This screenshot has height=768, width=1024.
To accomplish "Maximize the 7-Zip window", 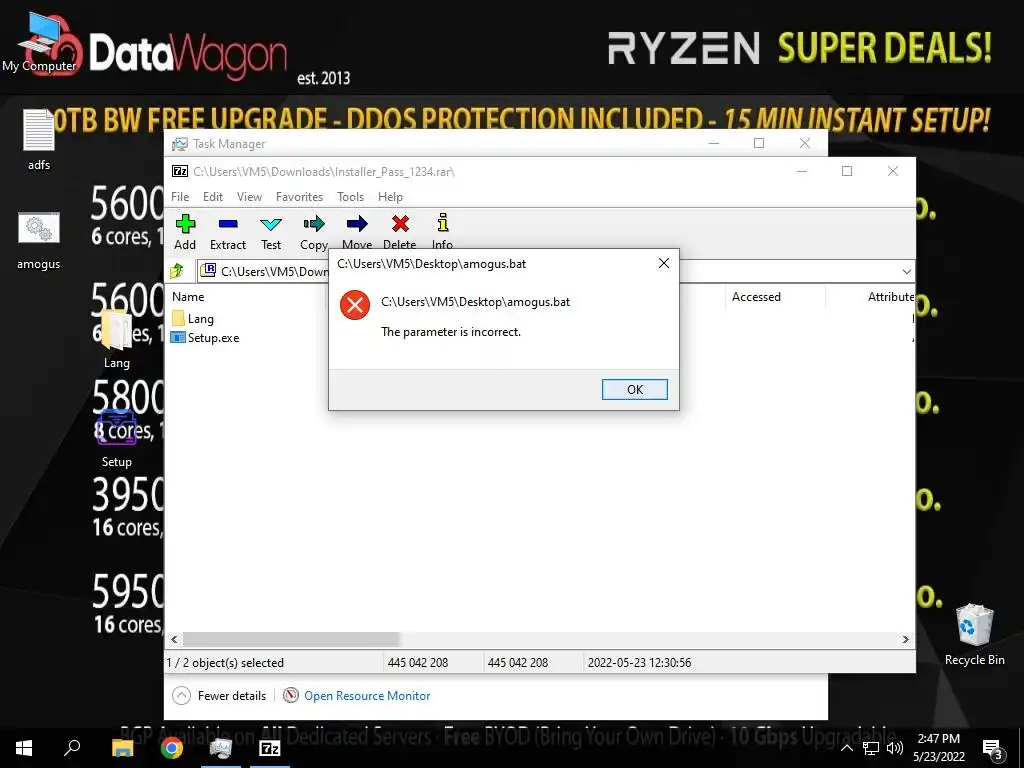I will pyautogui.click(x=847, y=171).
